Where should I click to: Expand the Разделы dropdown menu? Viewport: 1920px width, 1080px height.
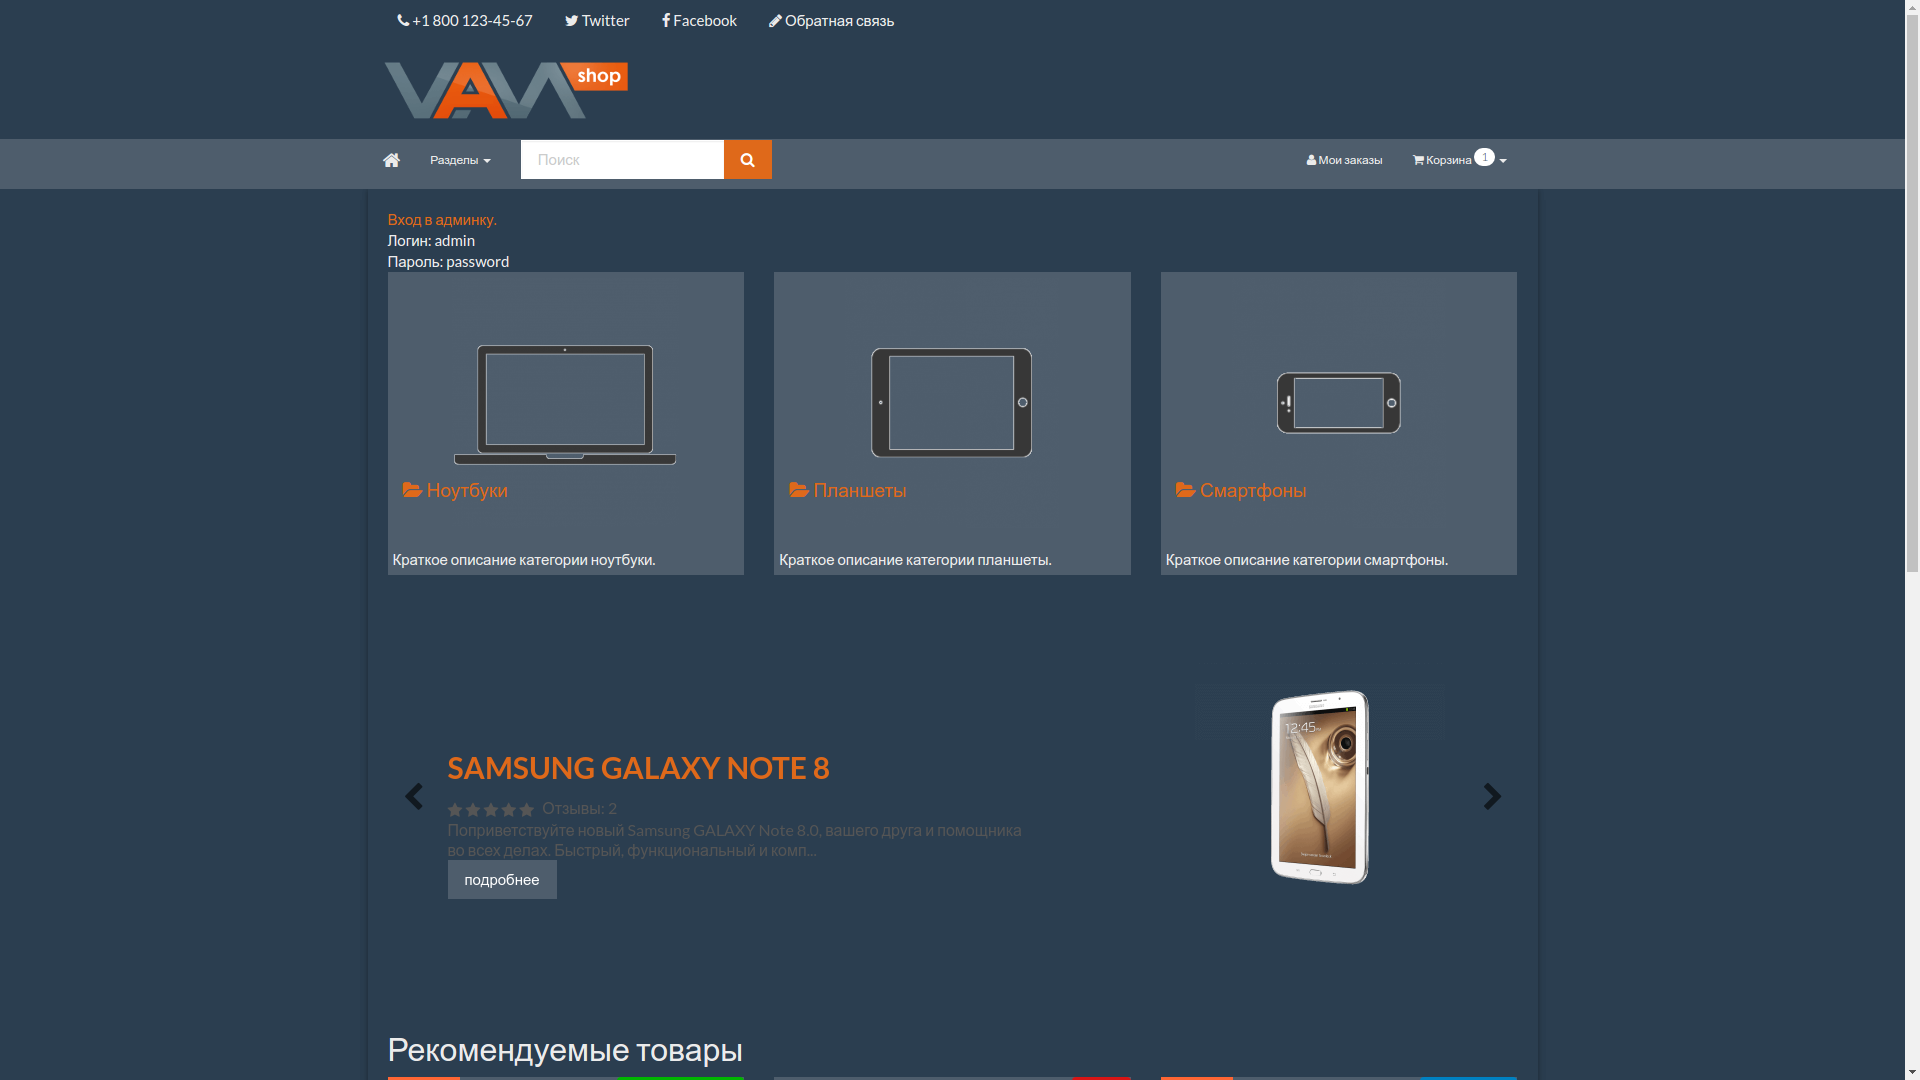coord(460,160)
